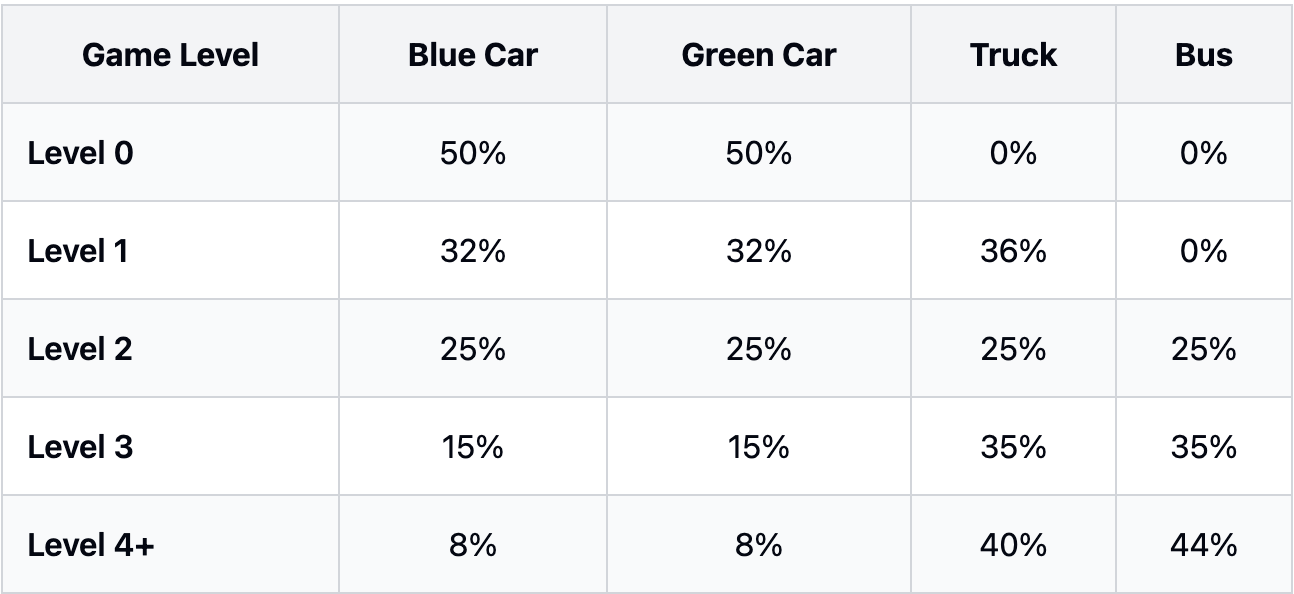Select the Bus column header
Image resolution: width=1294 pixels, height=594 pixels.
tap(1203, 55)
